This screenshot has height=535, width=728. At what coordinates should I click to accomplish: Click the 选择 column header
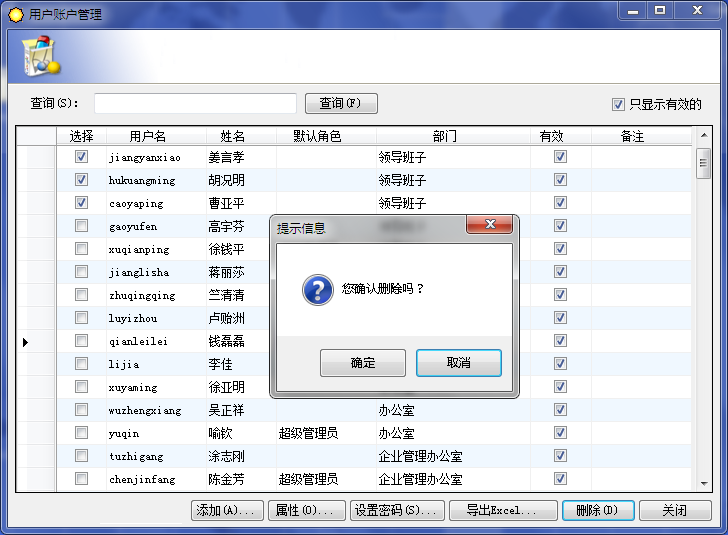tap(81, 136)
